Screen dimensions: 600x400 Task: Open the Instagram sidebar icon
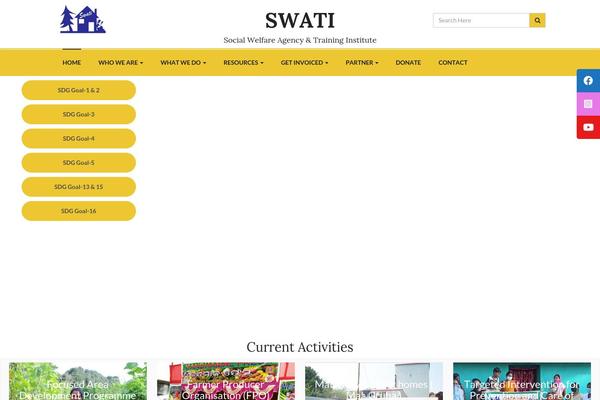(588, 104)
